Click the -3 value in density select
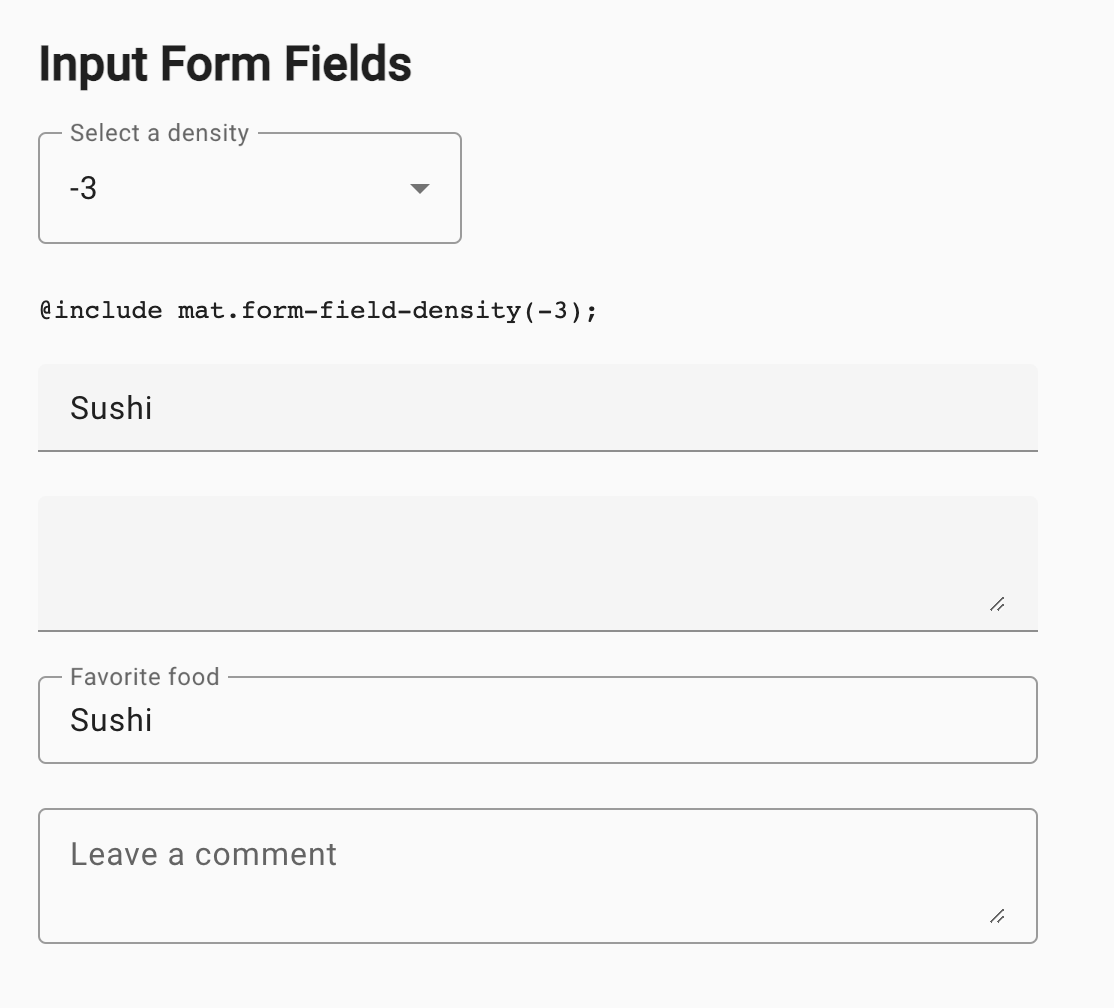This screenshot has width=1114, height=1008. pos(83,189)
